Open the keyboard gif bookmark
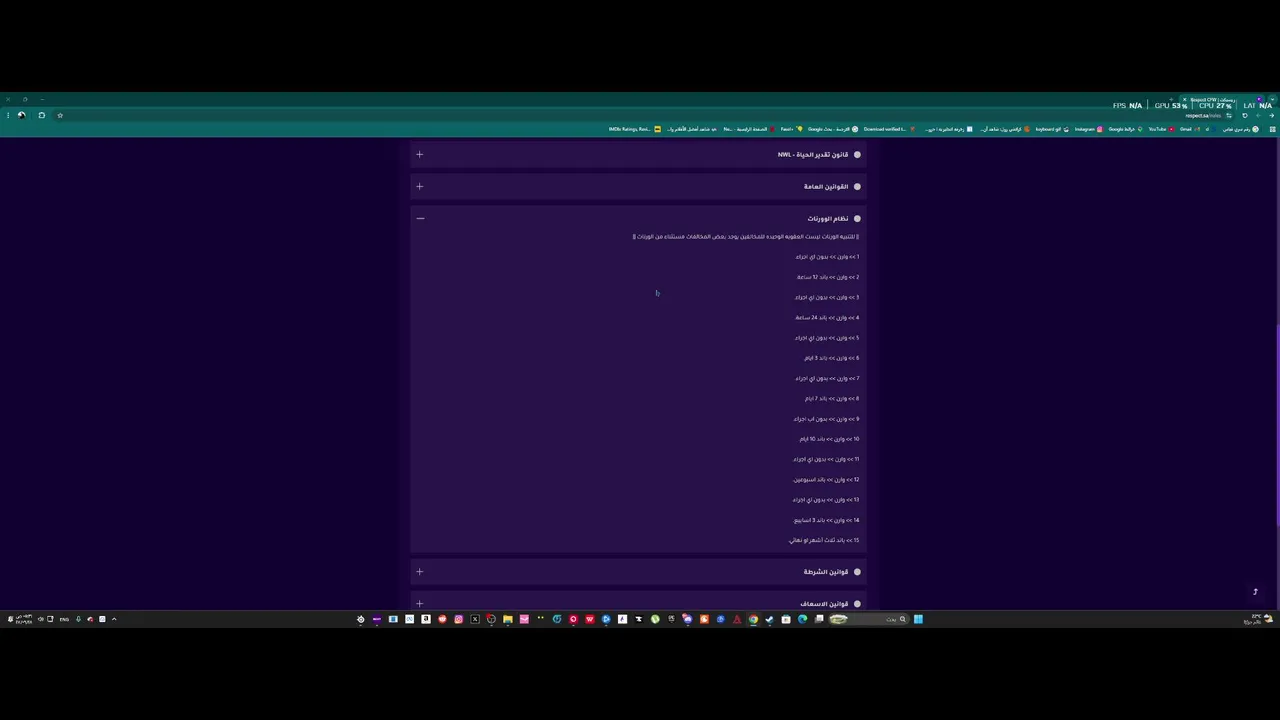The width and height of the screenshot is (1280, 720). click(1052, 129)
